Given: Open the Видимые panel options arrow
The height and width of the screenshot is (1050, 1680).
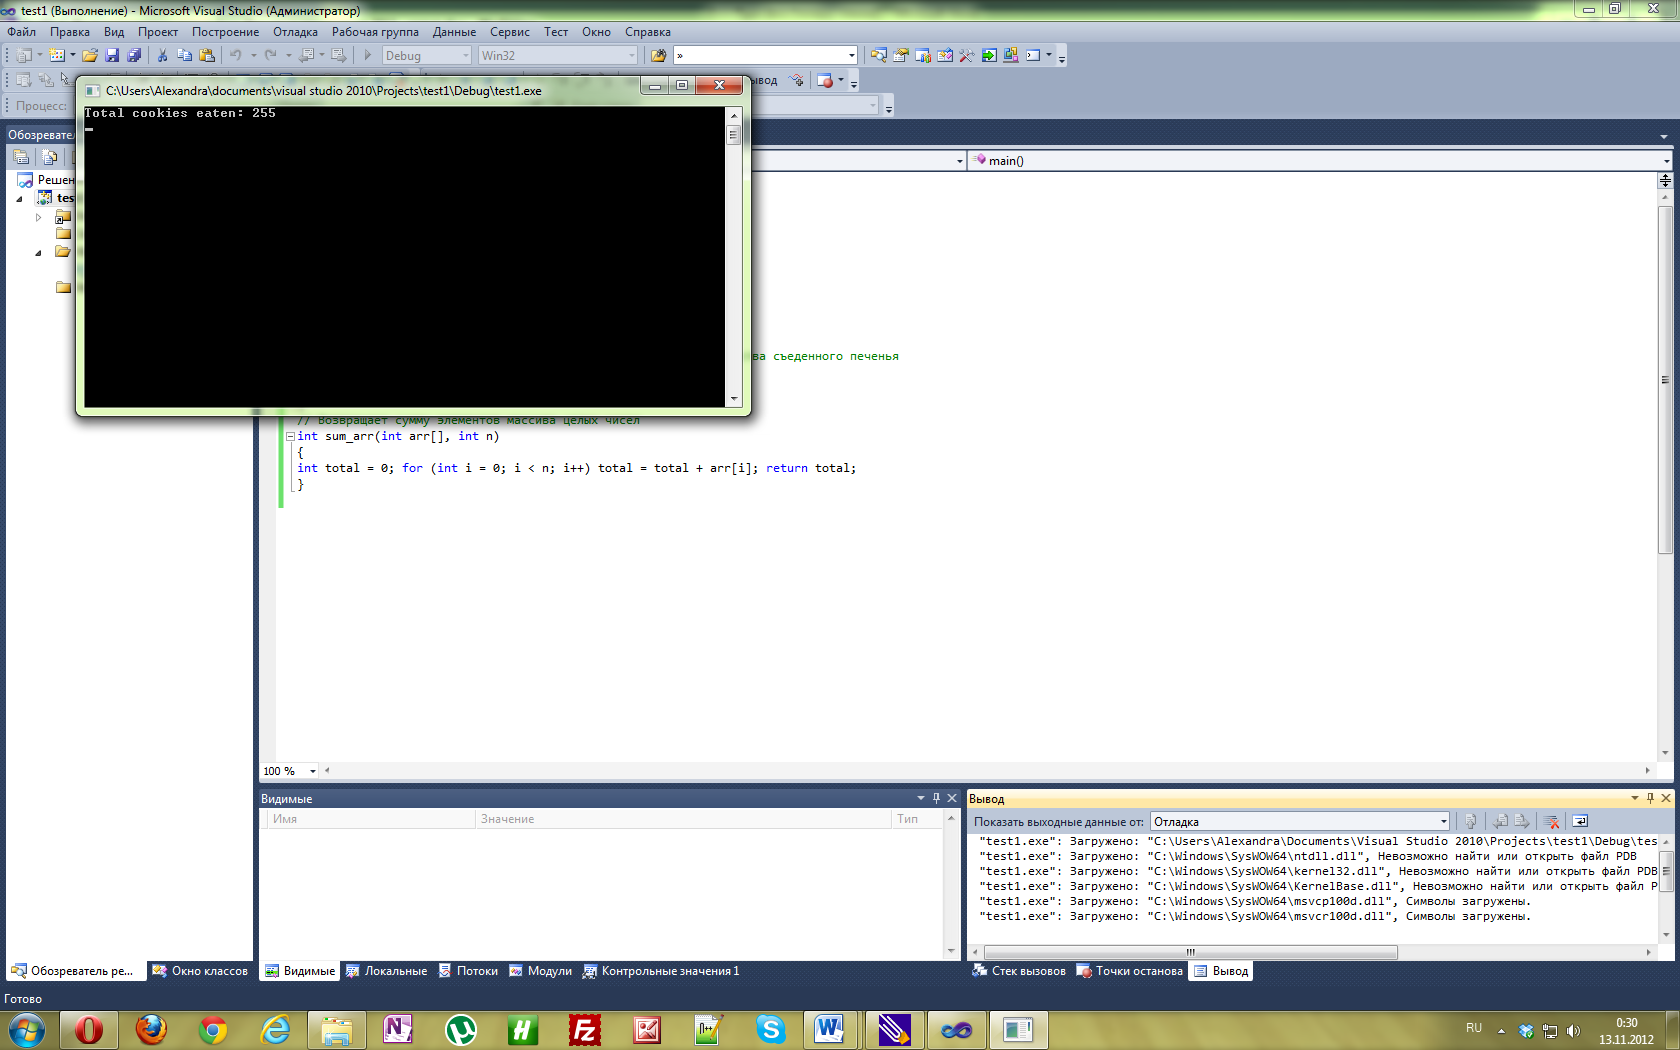Looking at the screenshot, I should pyautogui.click(x=921, y=798).
